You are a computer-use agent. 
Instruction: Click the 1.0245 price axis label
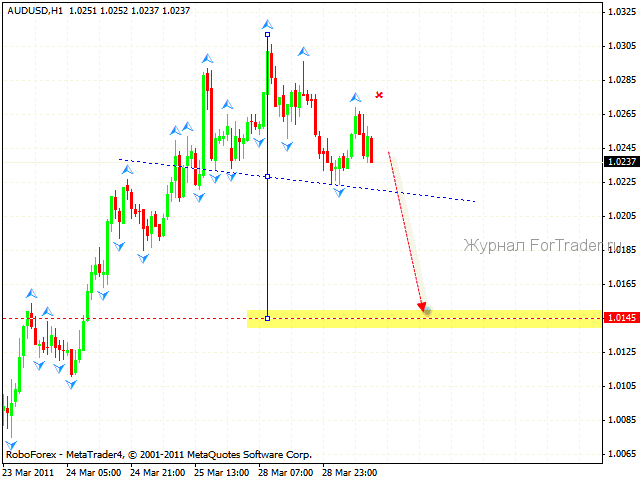622,147
